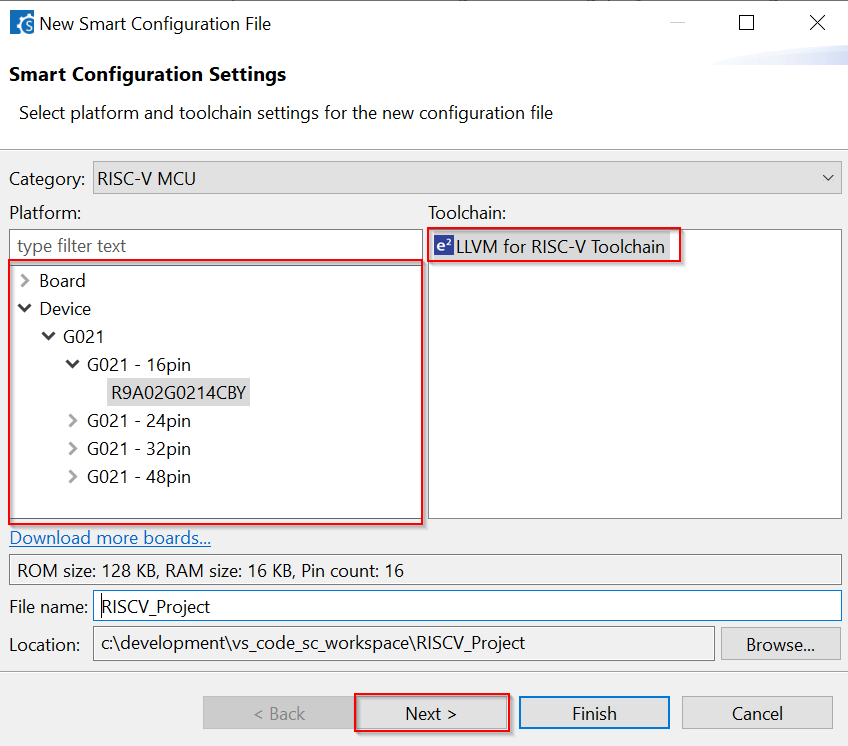Cancel the new configuration dialog
This screenshot has height=746, width=848.
coord(757,714)
